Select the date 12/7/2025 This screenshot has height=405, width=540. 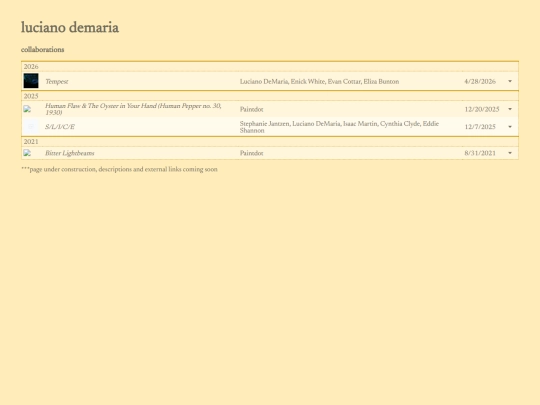pos(480,127)
